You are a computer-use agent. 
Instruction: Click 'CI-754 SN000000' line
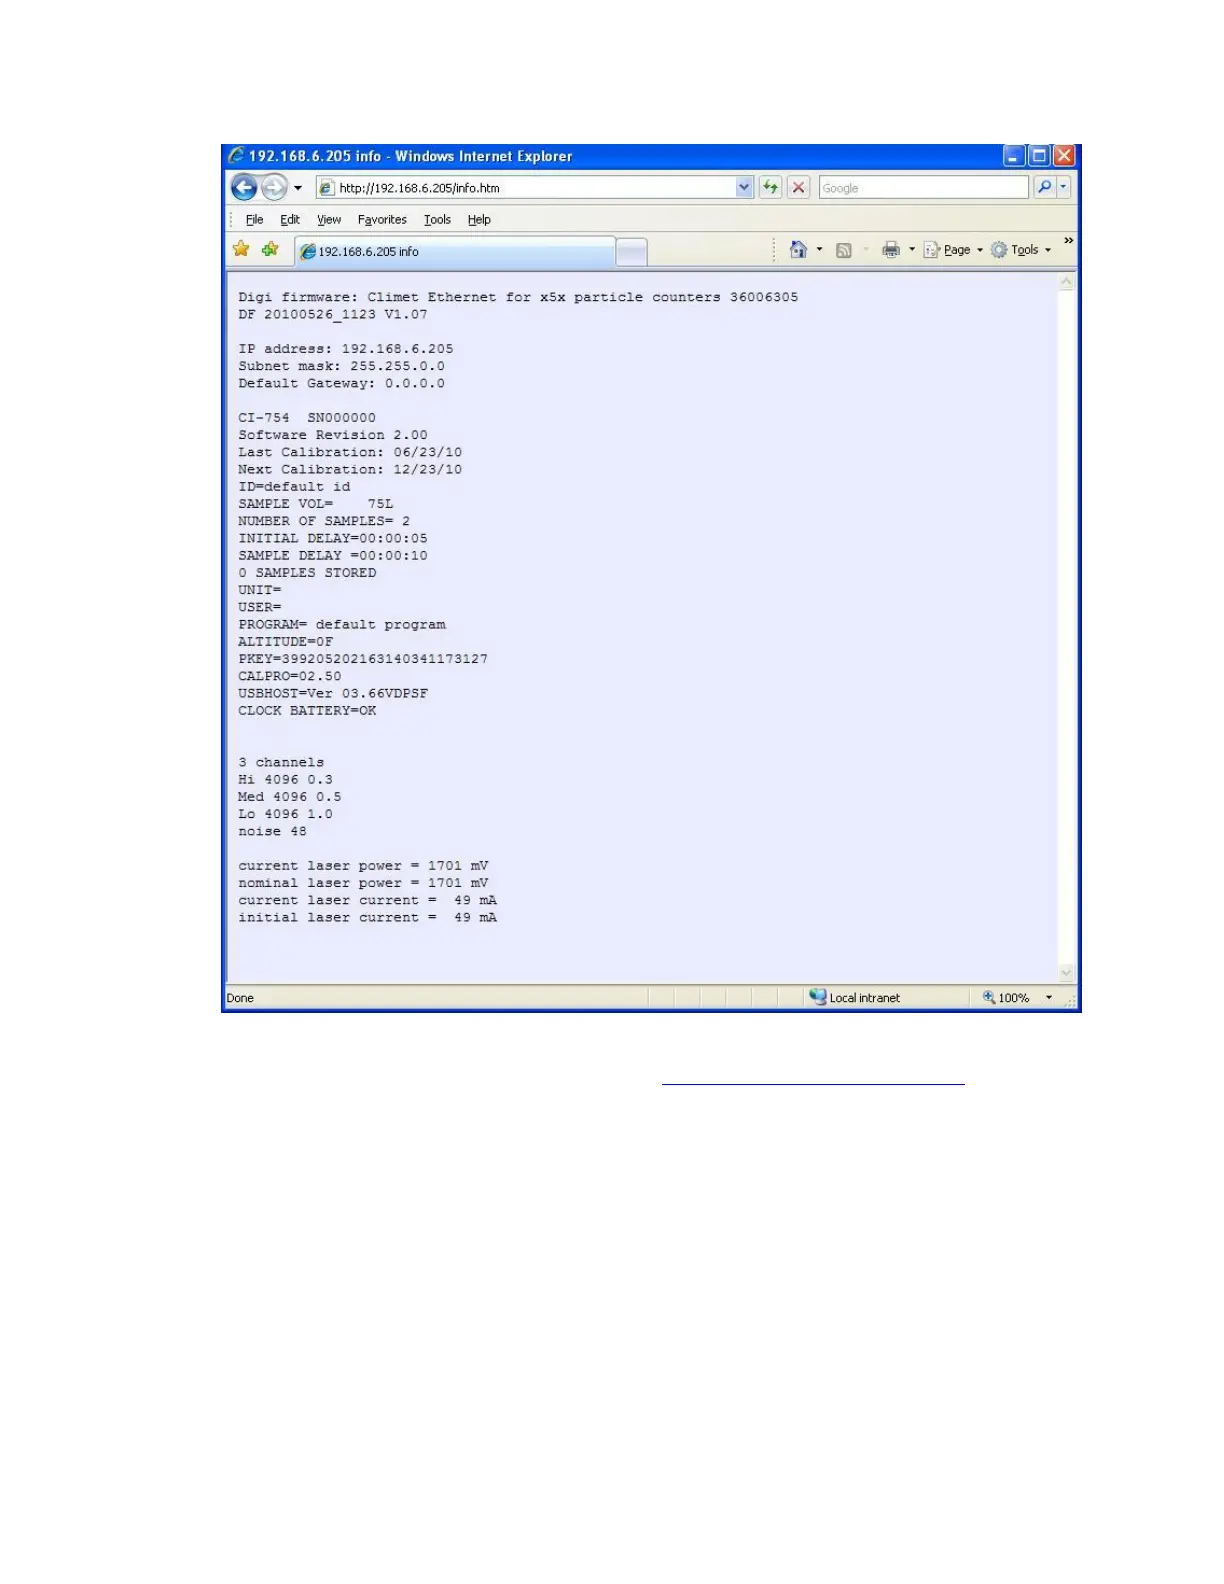pyautogui.click(x=307, y=418)
